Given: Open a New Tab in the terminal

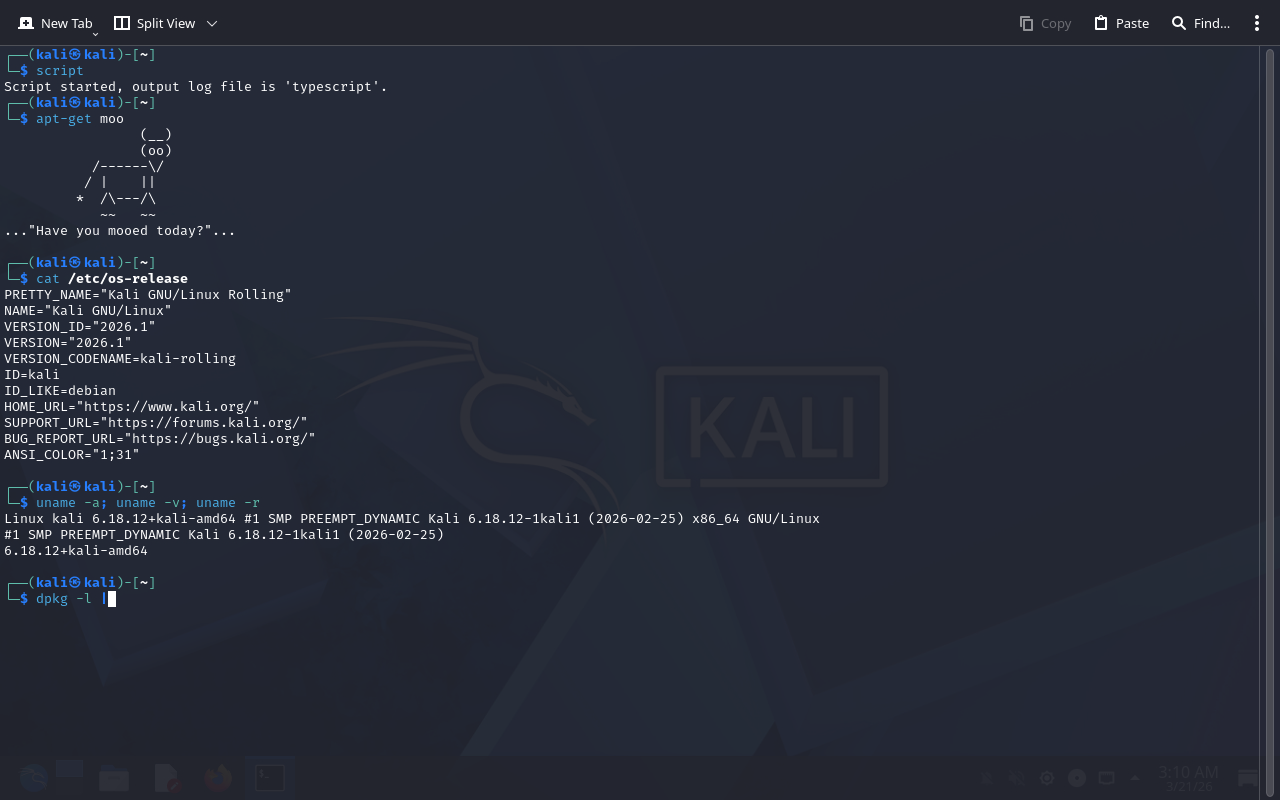Looking at the screenshot, I should coord(55,23).
